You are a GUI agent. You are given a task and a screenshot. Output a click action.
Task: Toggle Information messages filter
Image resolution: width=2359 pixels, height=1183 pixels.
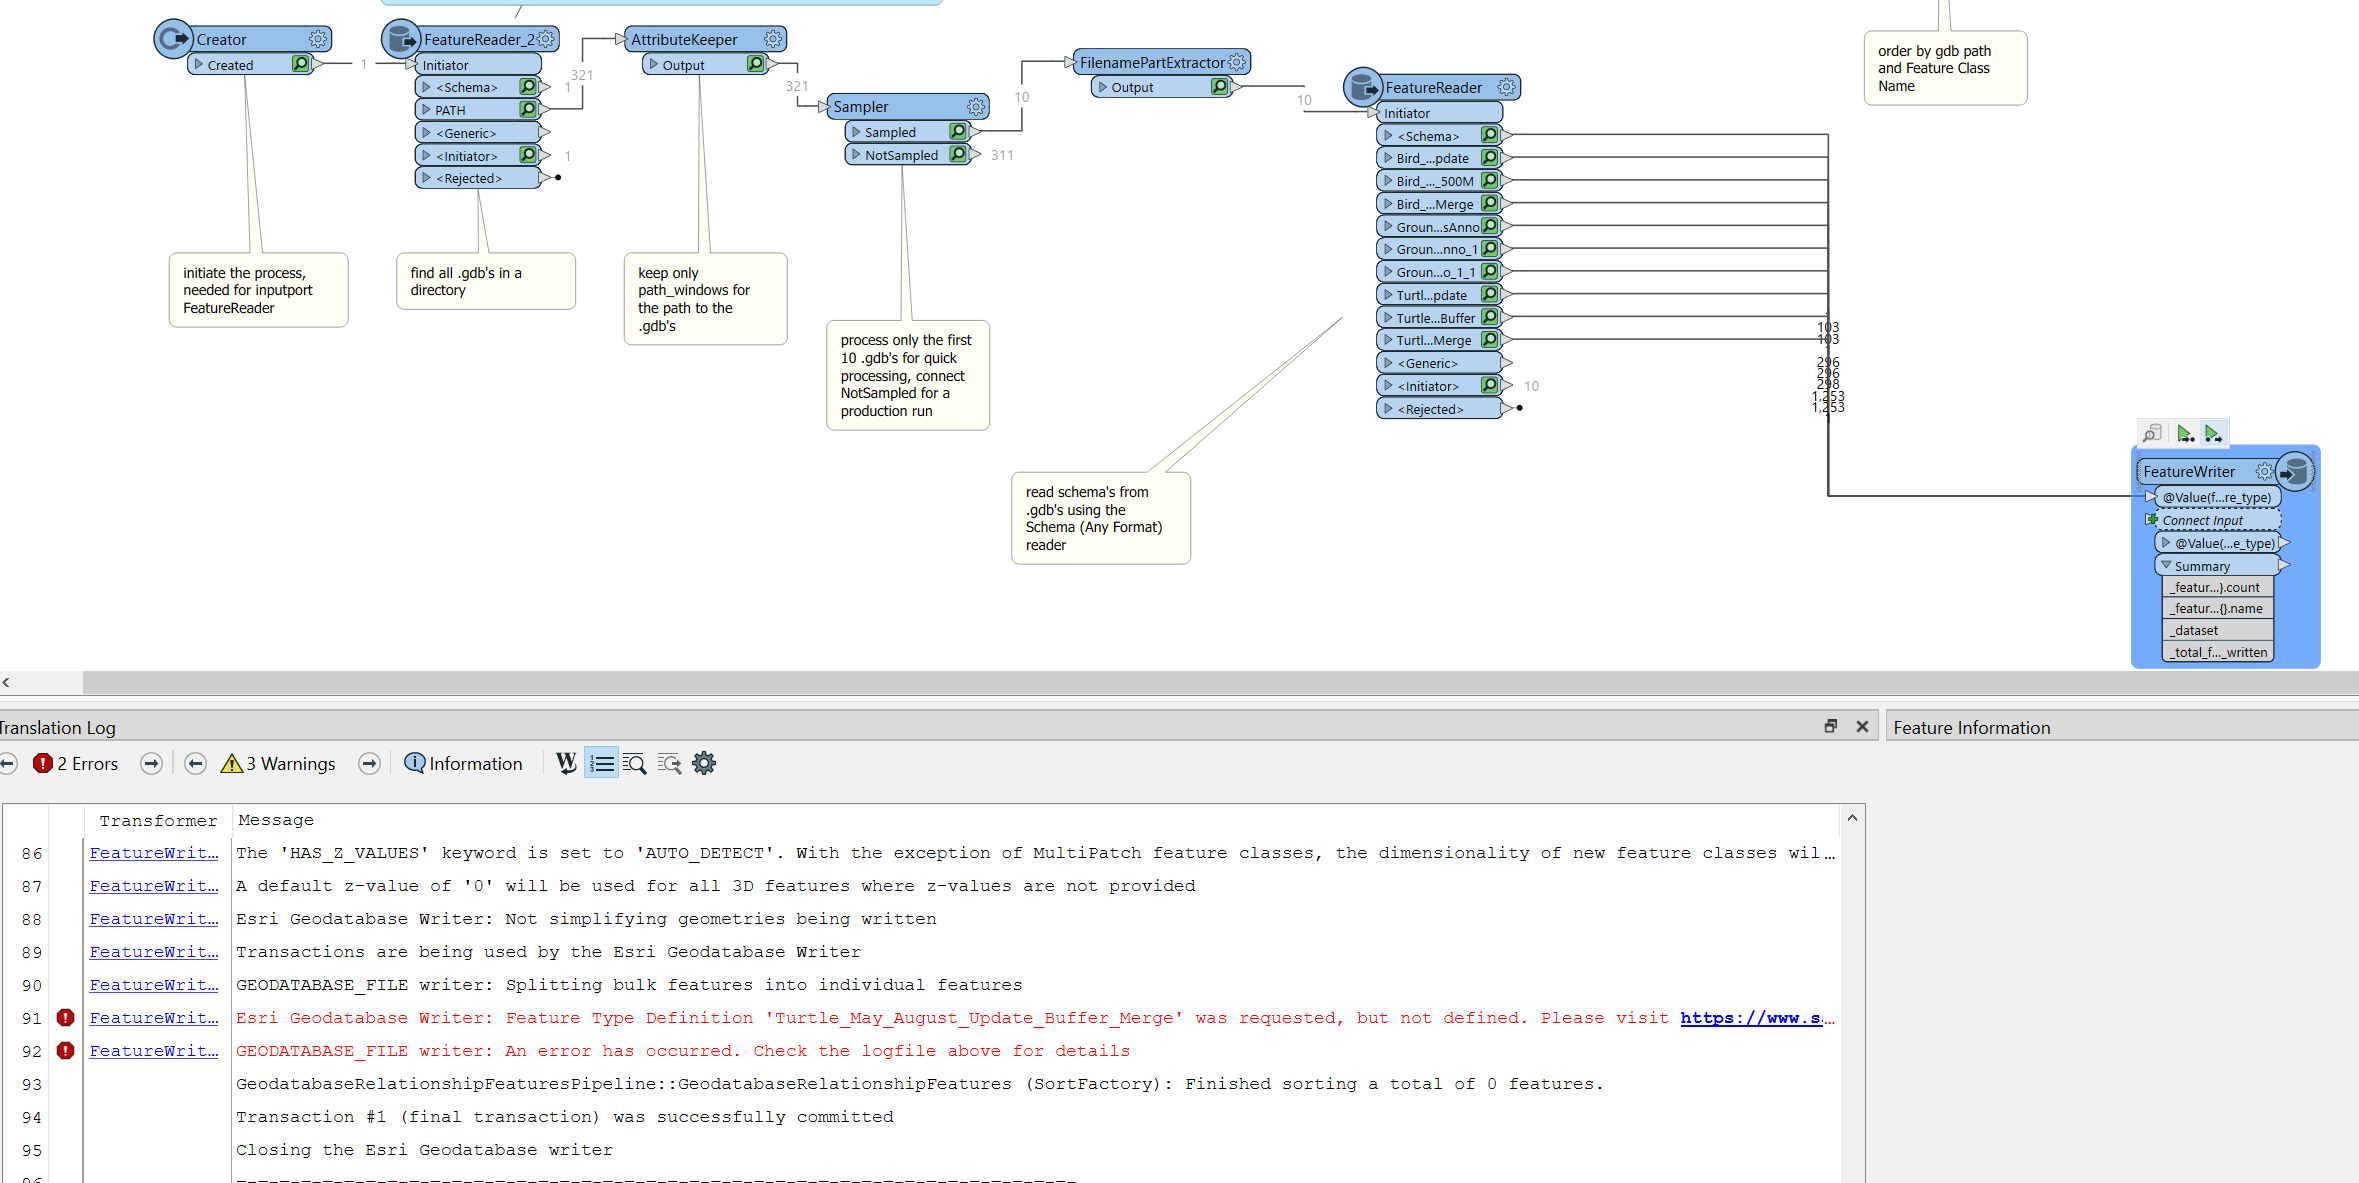click(x=463, y=764)
